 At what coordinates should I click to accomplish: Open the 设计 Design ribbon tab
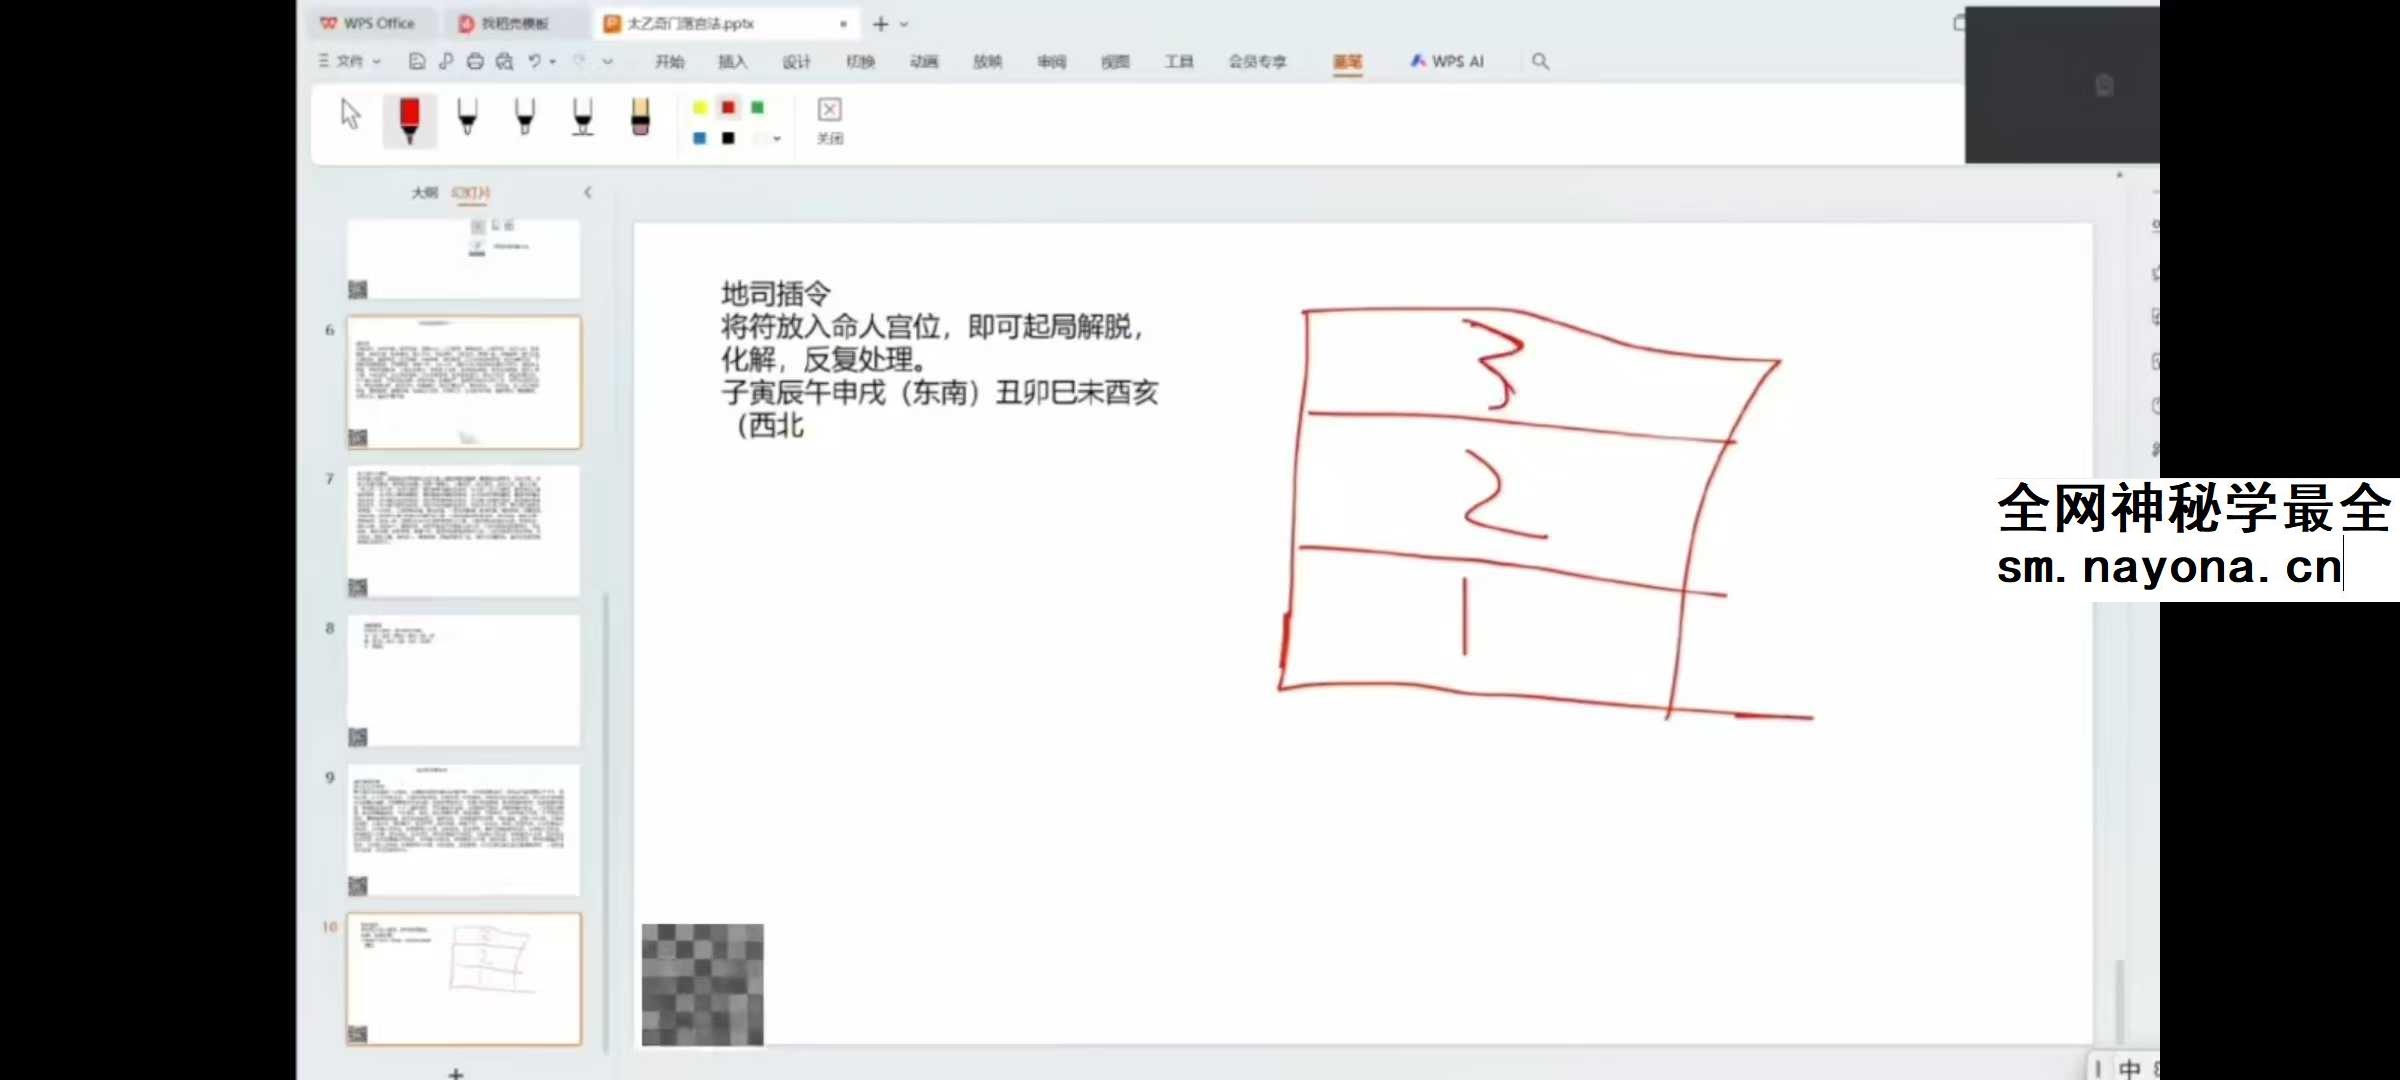tap(797, 62)
